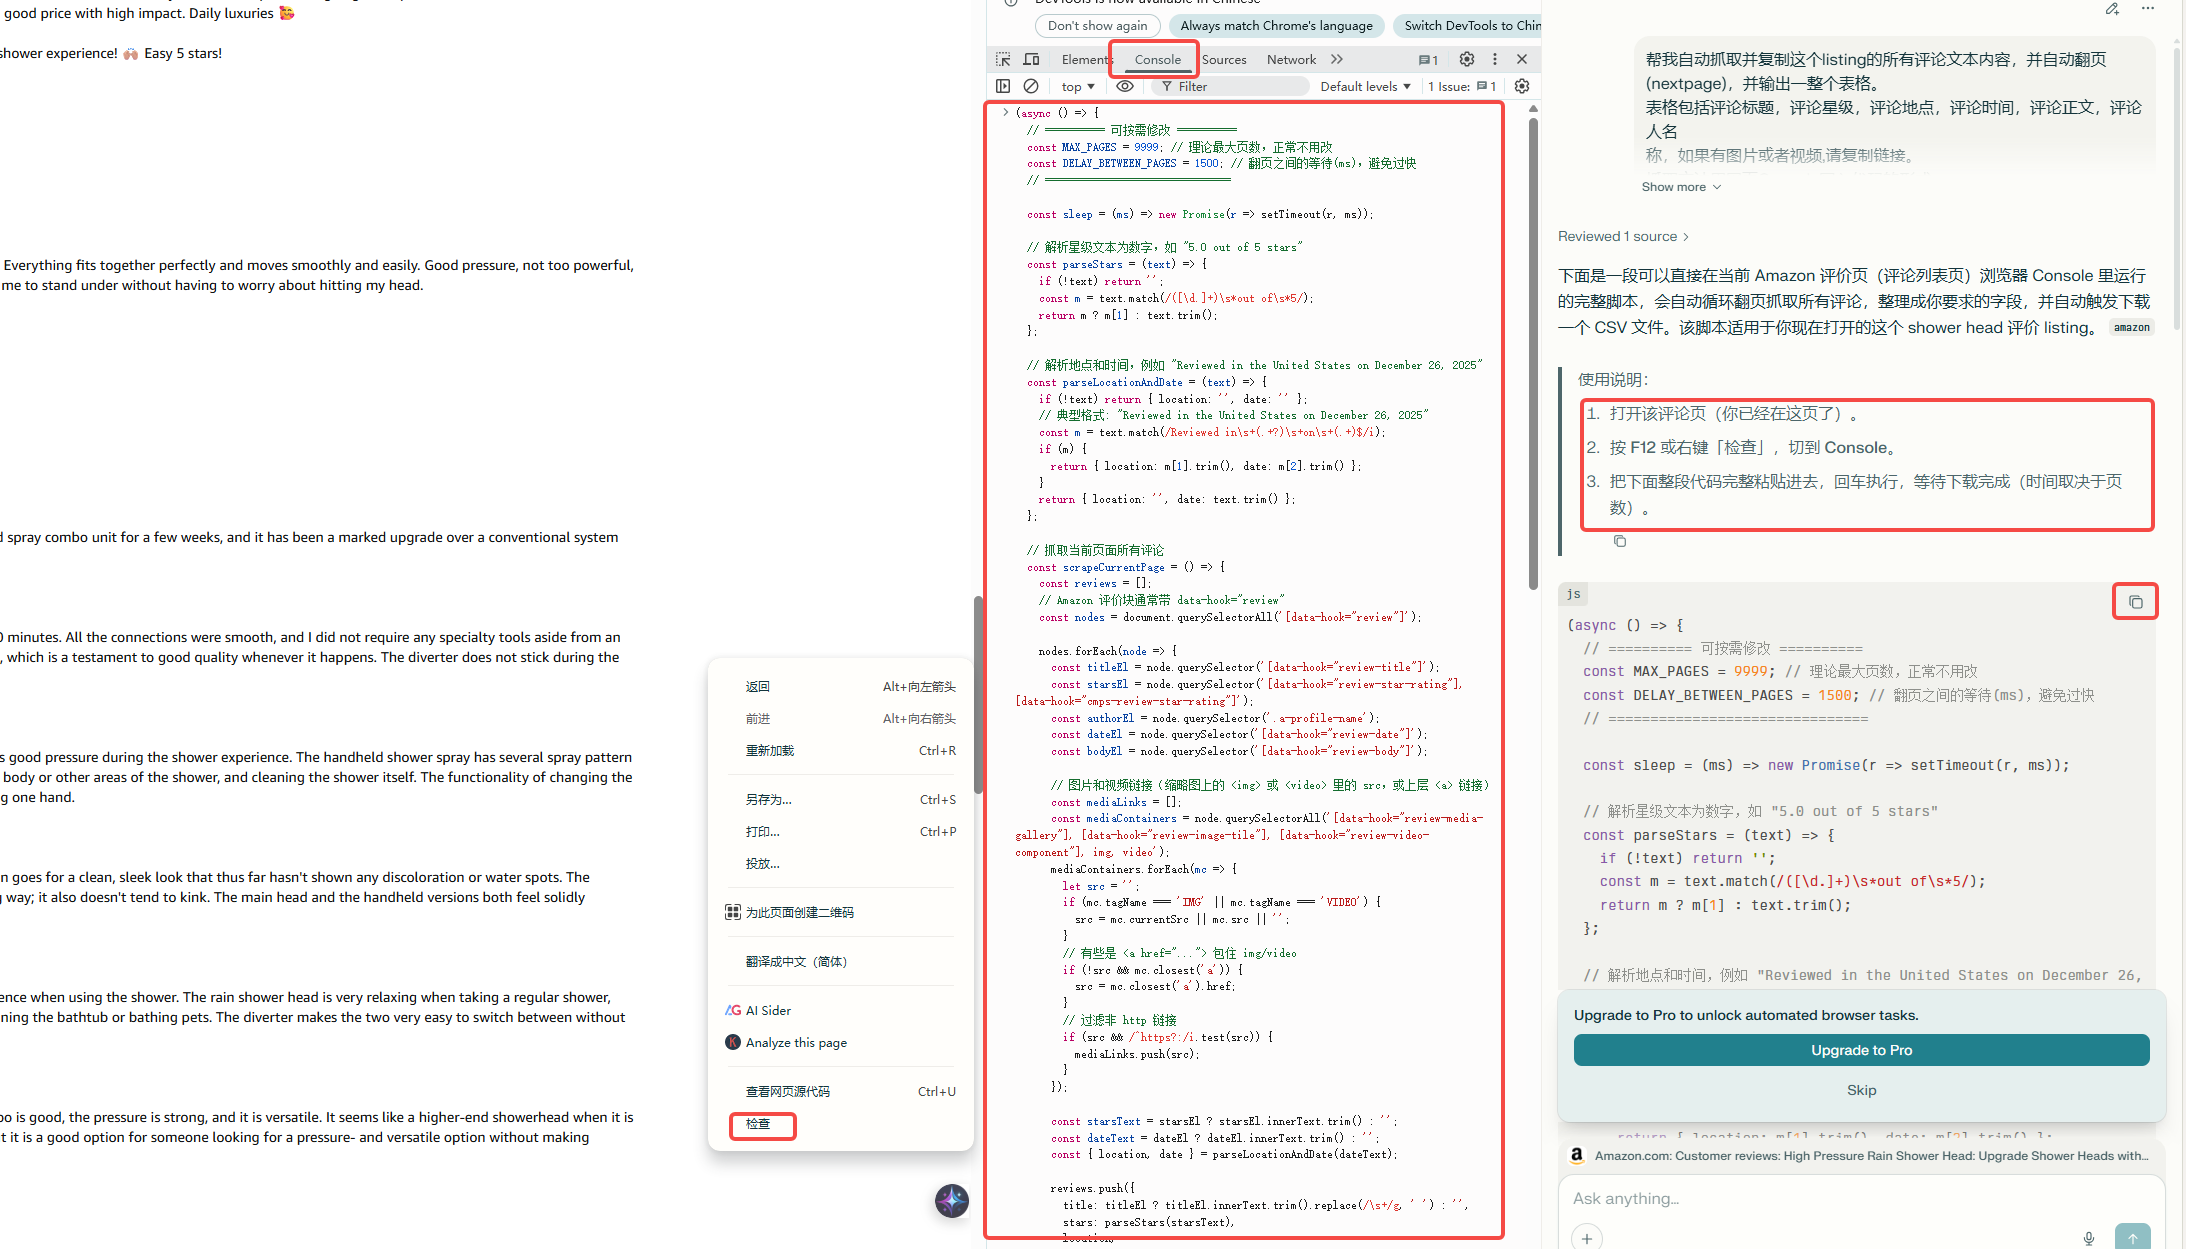Click the live expression eye icon
This screenshot has height=1249, width=2186.
1125,86
